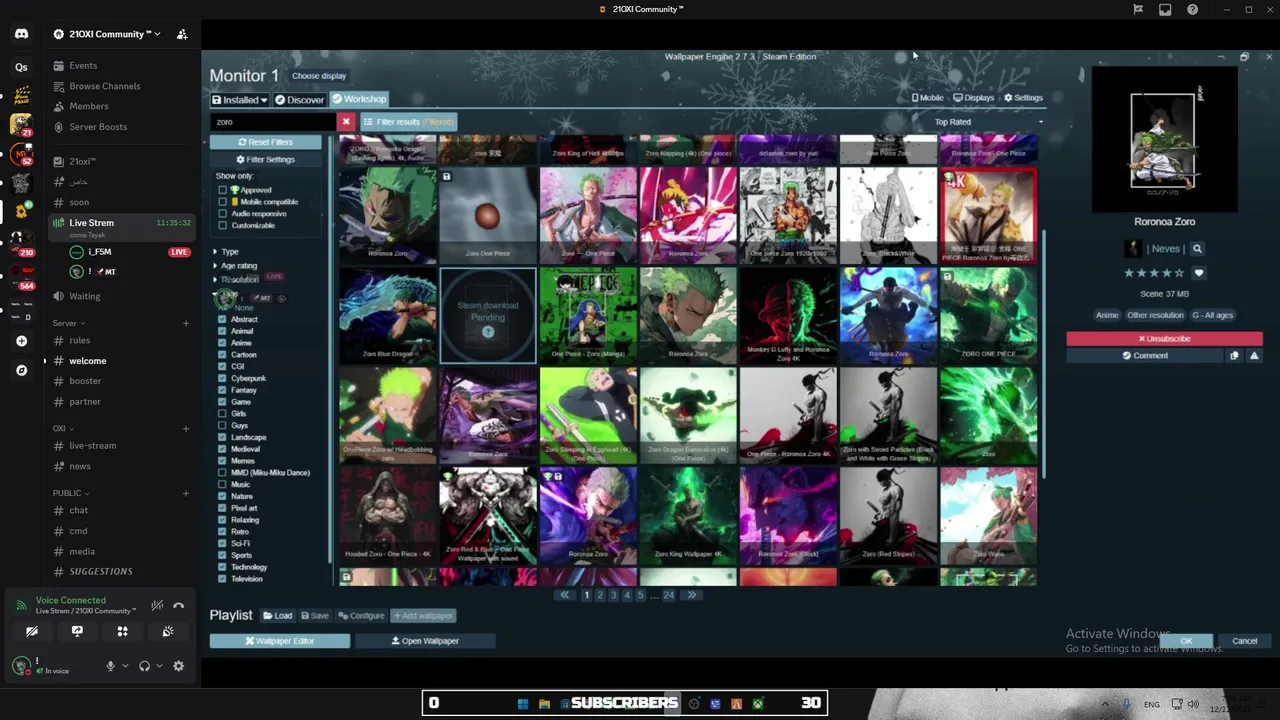Expand the Type filter section
1280x720 pixels.
(x=227, y=252)
